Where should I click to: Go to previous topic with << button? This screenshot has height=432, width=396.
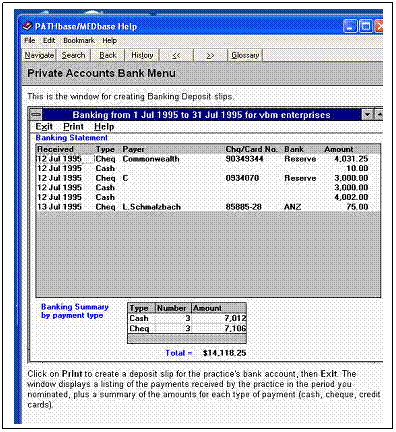(x=176, y=55)
